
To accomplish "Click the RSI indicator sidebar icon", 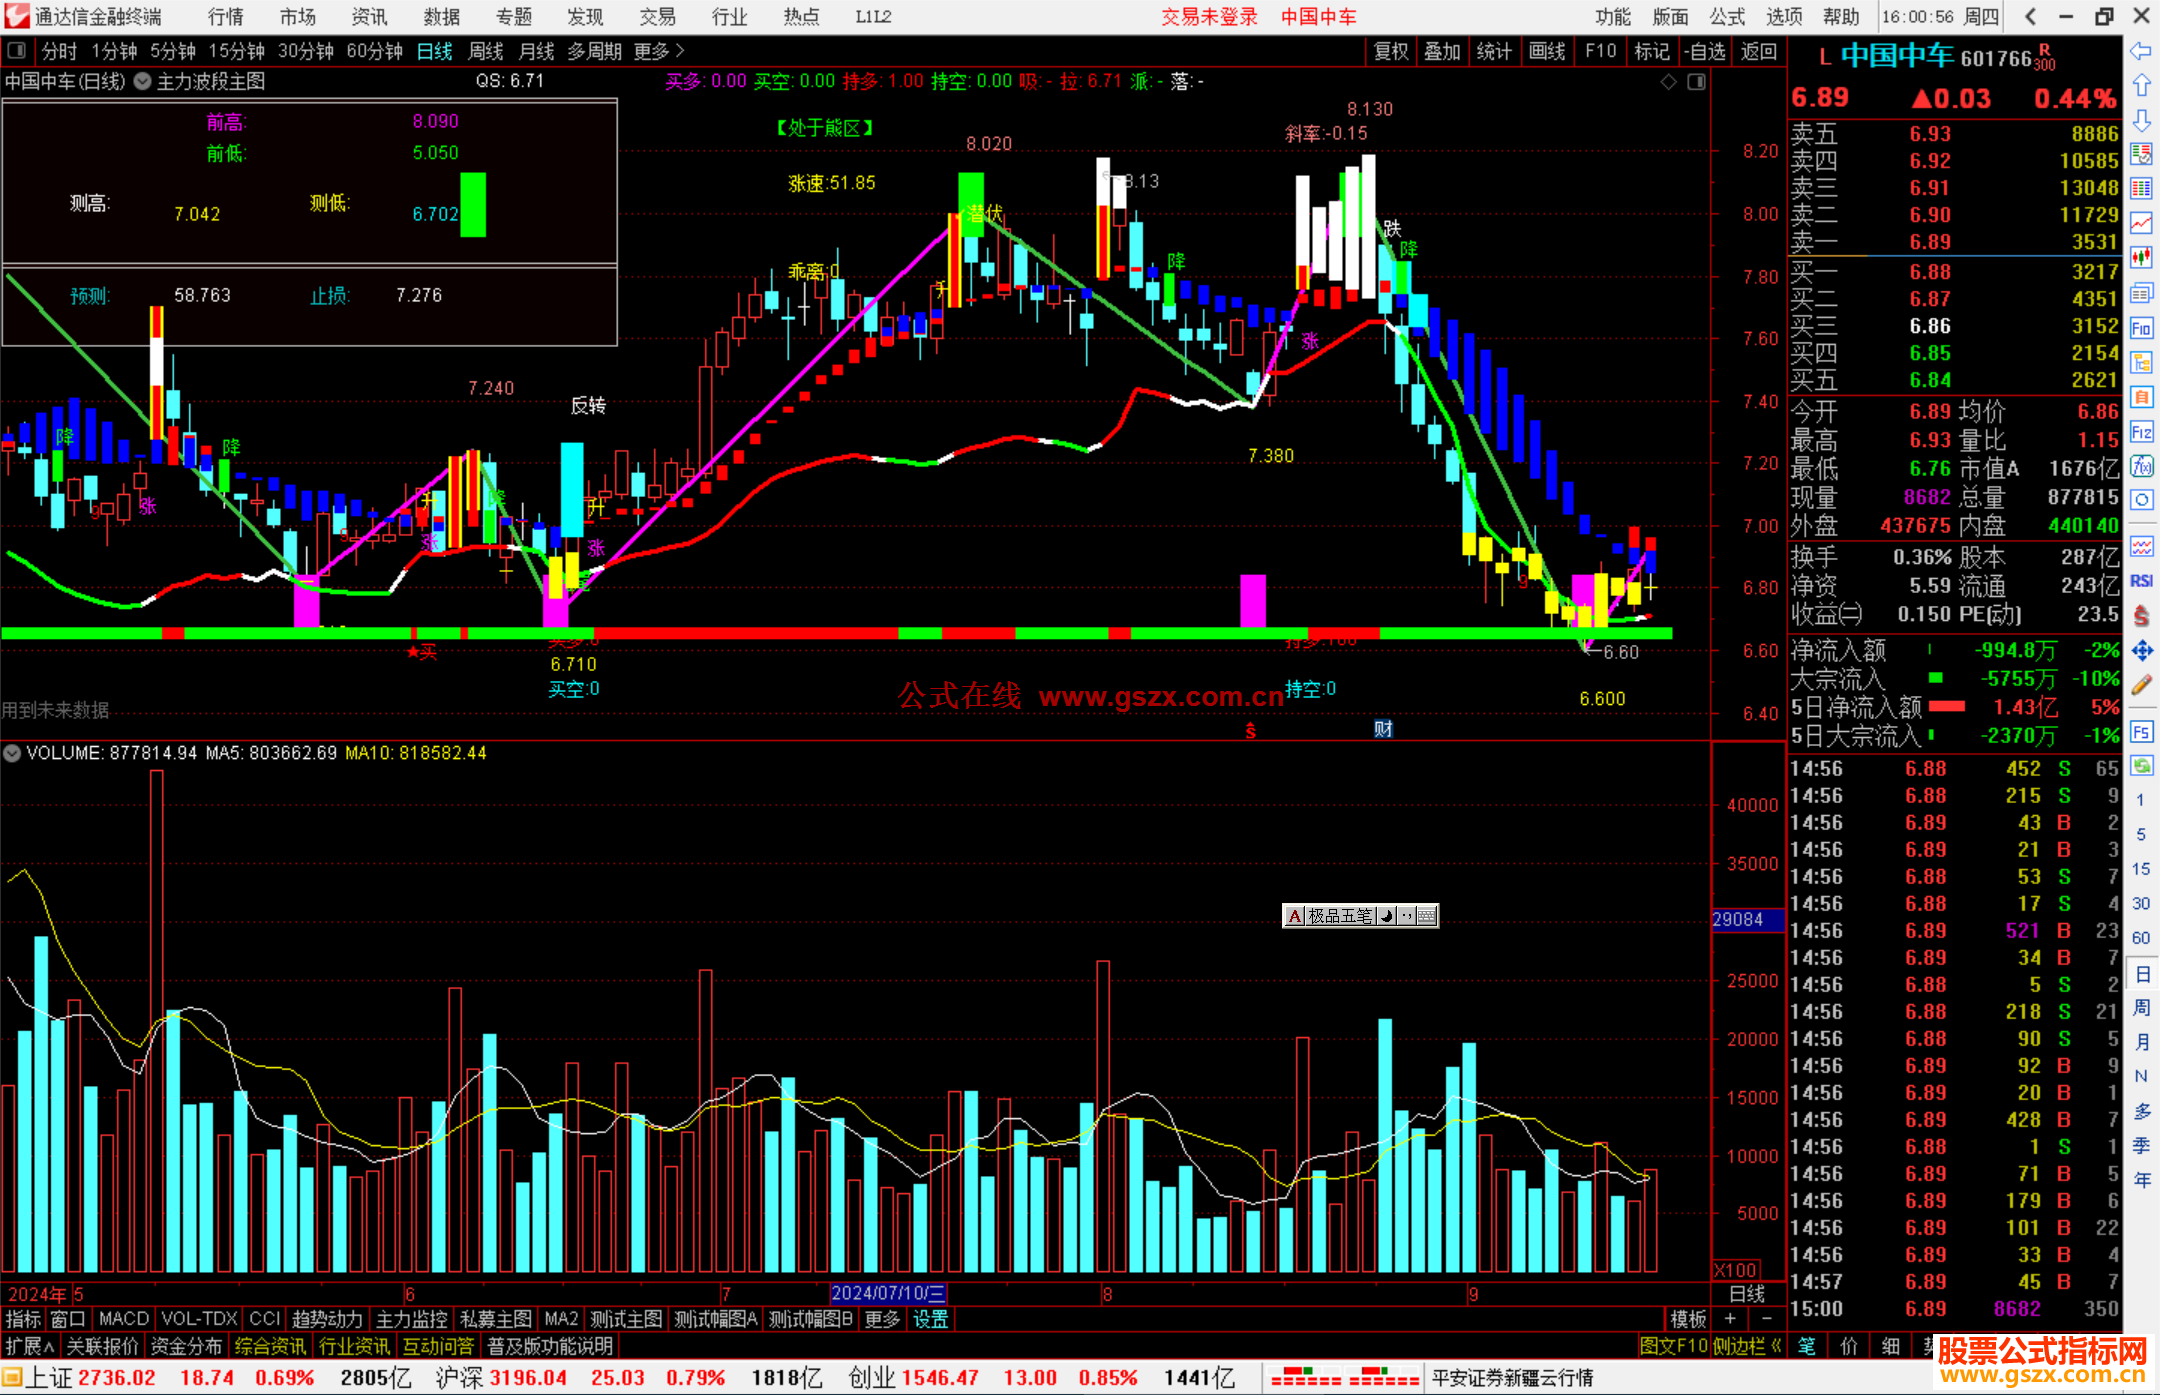I will coord(2141,581).
